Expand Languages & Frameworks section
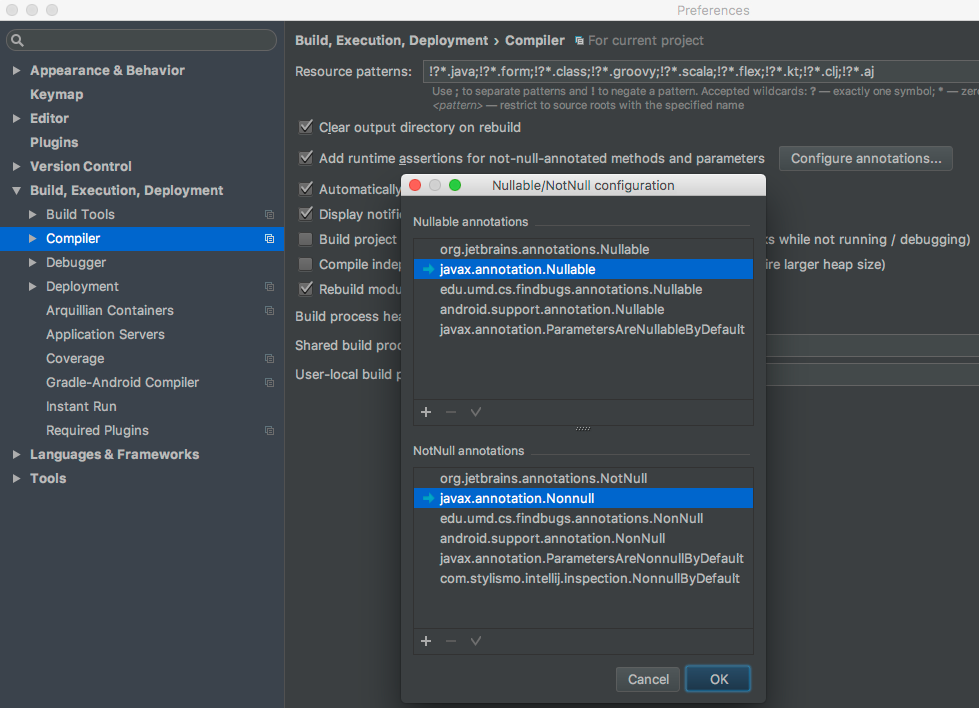979x708 pixels. pos(17,455)
